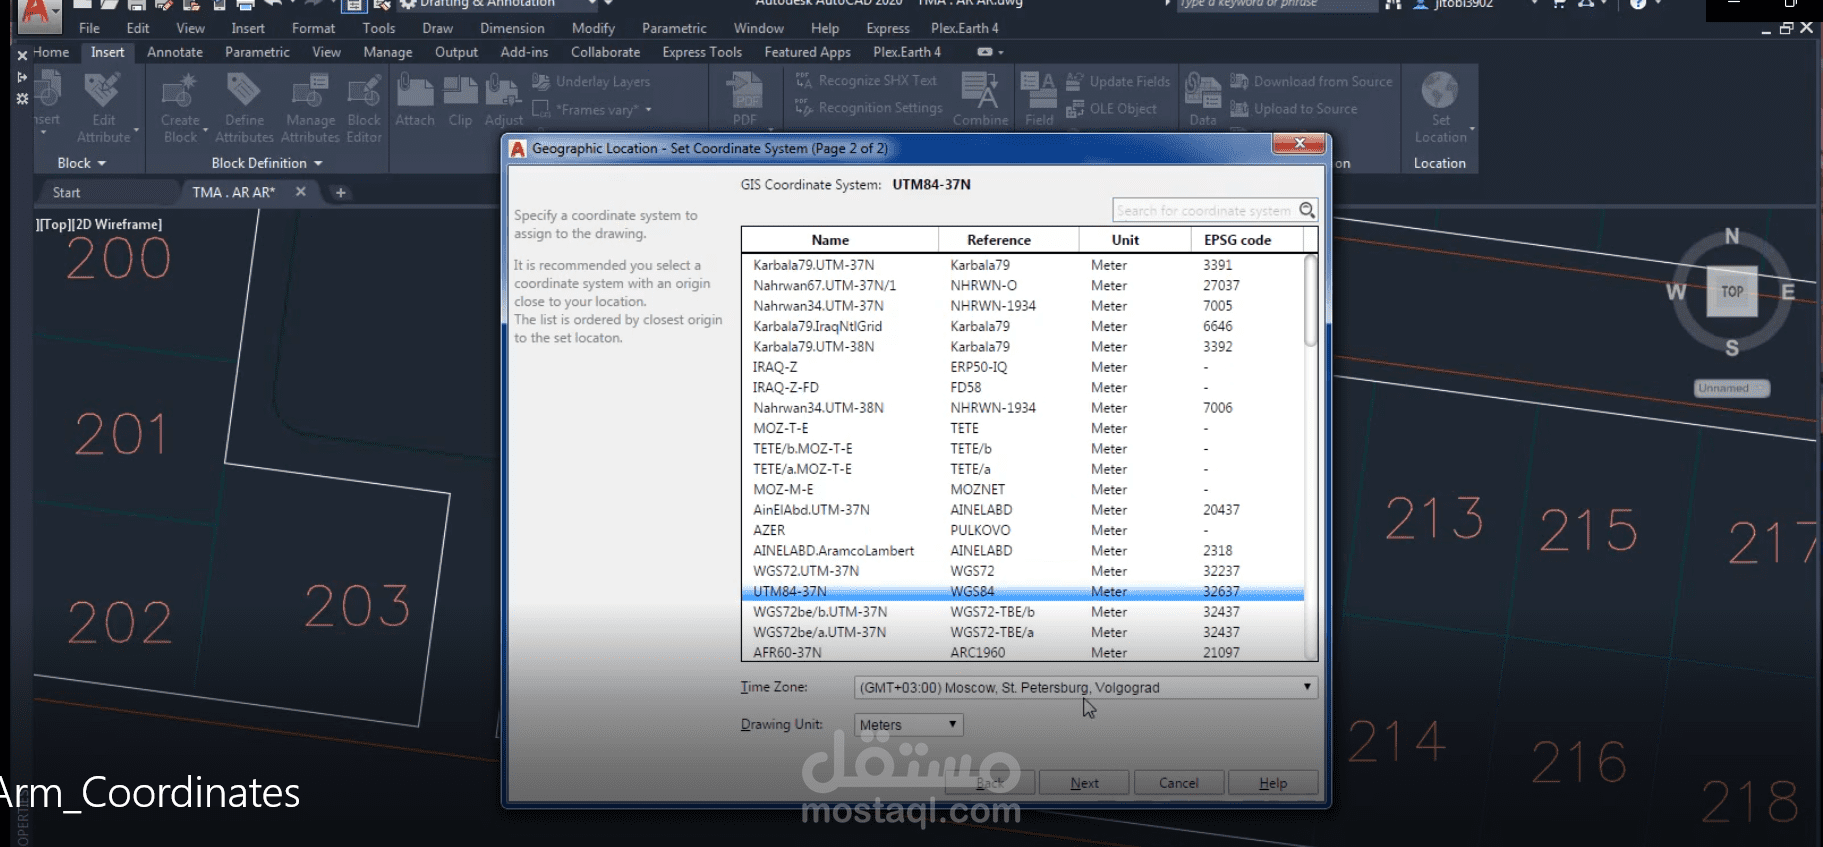Open the Unnamed UCS dropdown below ViewCube
The height and width of the screenshot is (847, 1823).
tap(1732, 388)
